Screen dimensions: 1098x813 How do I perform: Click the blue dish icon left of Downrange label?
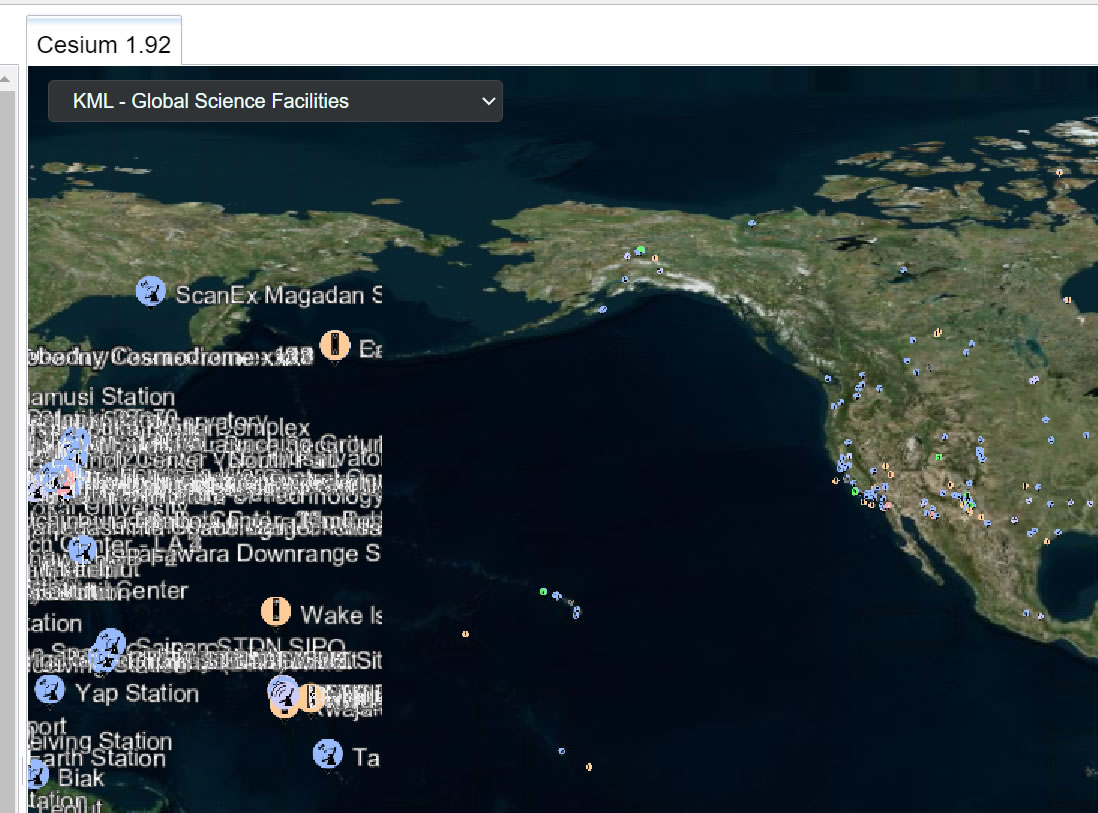(82, 550)
